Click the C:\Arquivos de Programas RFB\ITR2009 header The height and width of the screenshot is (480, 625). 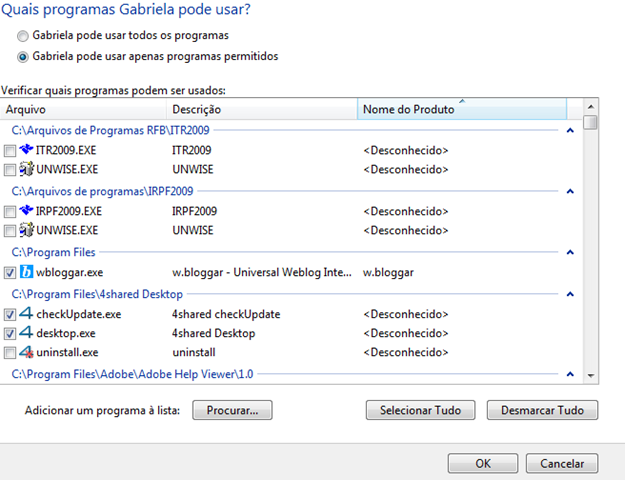click(110, 130)
